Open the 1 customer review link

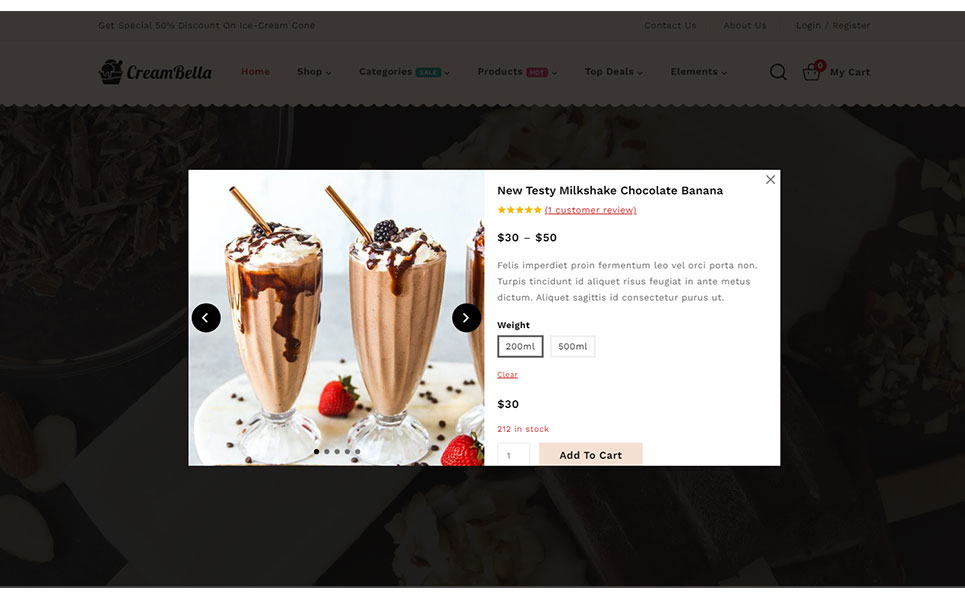(x=591, y=210)
